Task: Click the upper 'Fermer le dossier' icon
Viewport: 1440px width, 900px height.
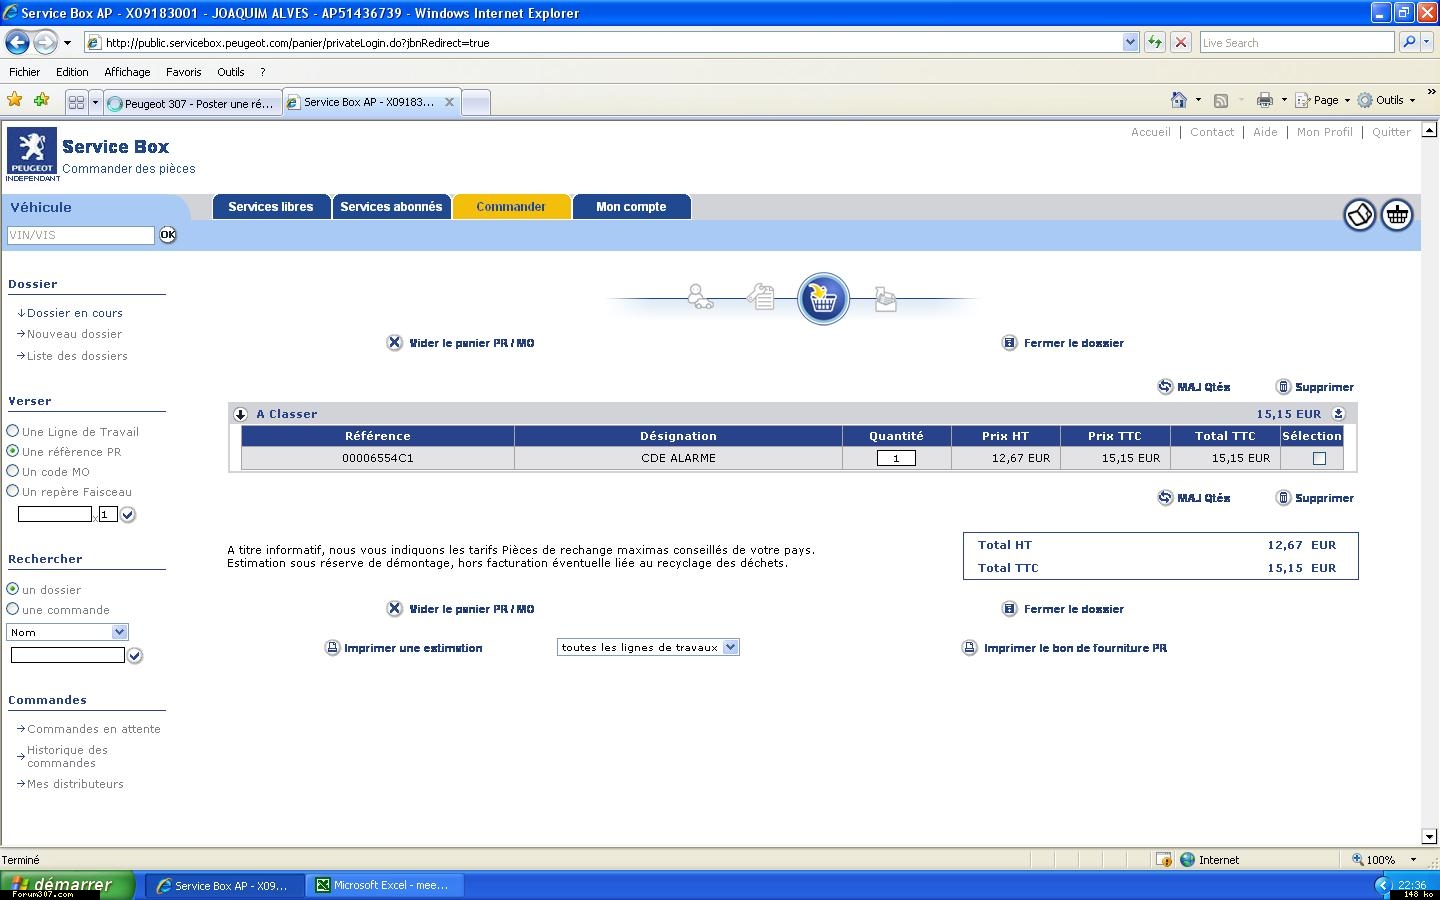Action: click(x=1009, y=343)
